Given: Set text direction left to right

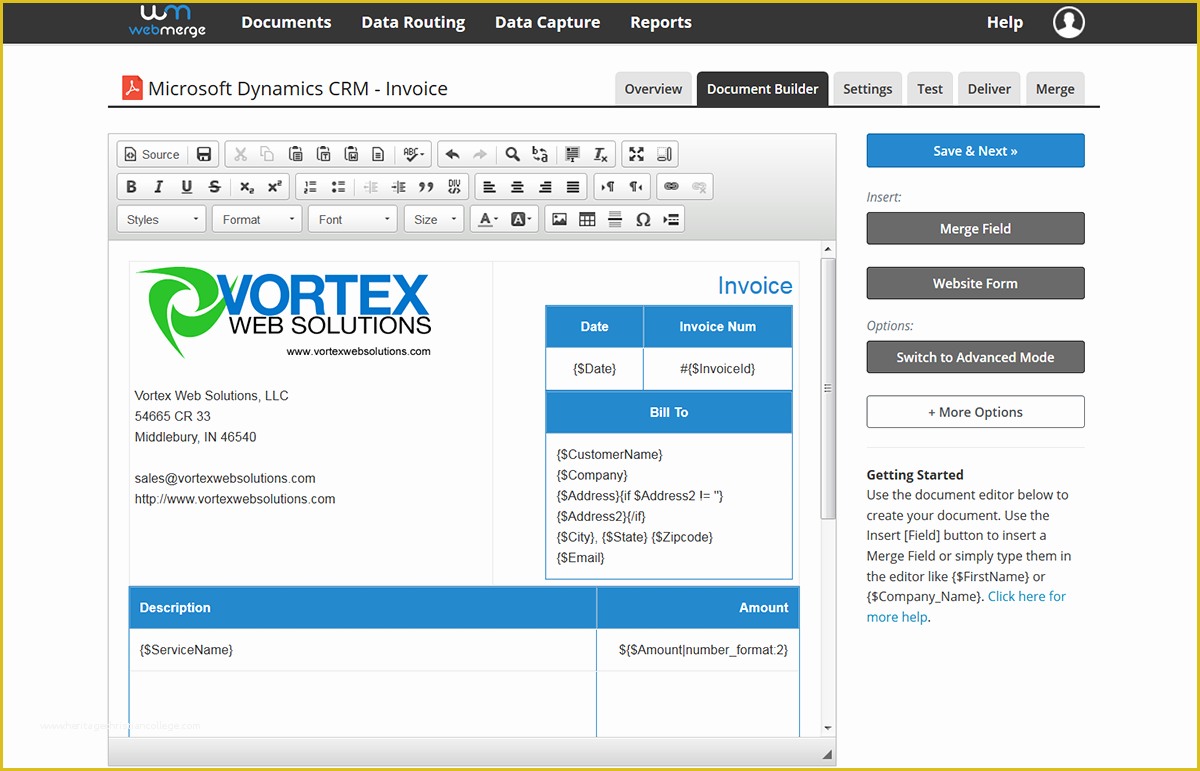Looking at the screenshot, I should pyautogui.click(x=608, y=187).
